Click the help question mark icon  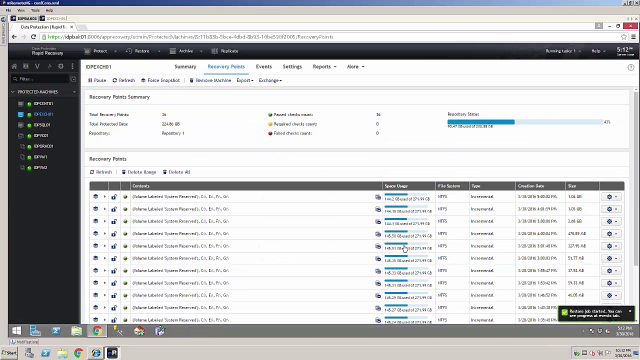(x=631, y=67)
